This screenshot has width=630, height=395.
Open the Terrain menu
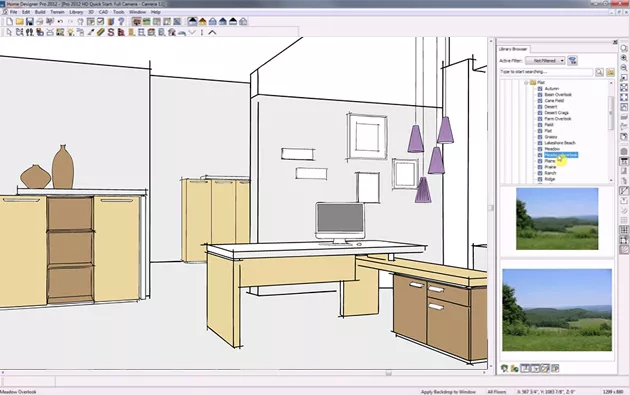pos(57,12)
